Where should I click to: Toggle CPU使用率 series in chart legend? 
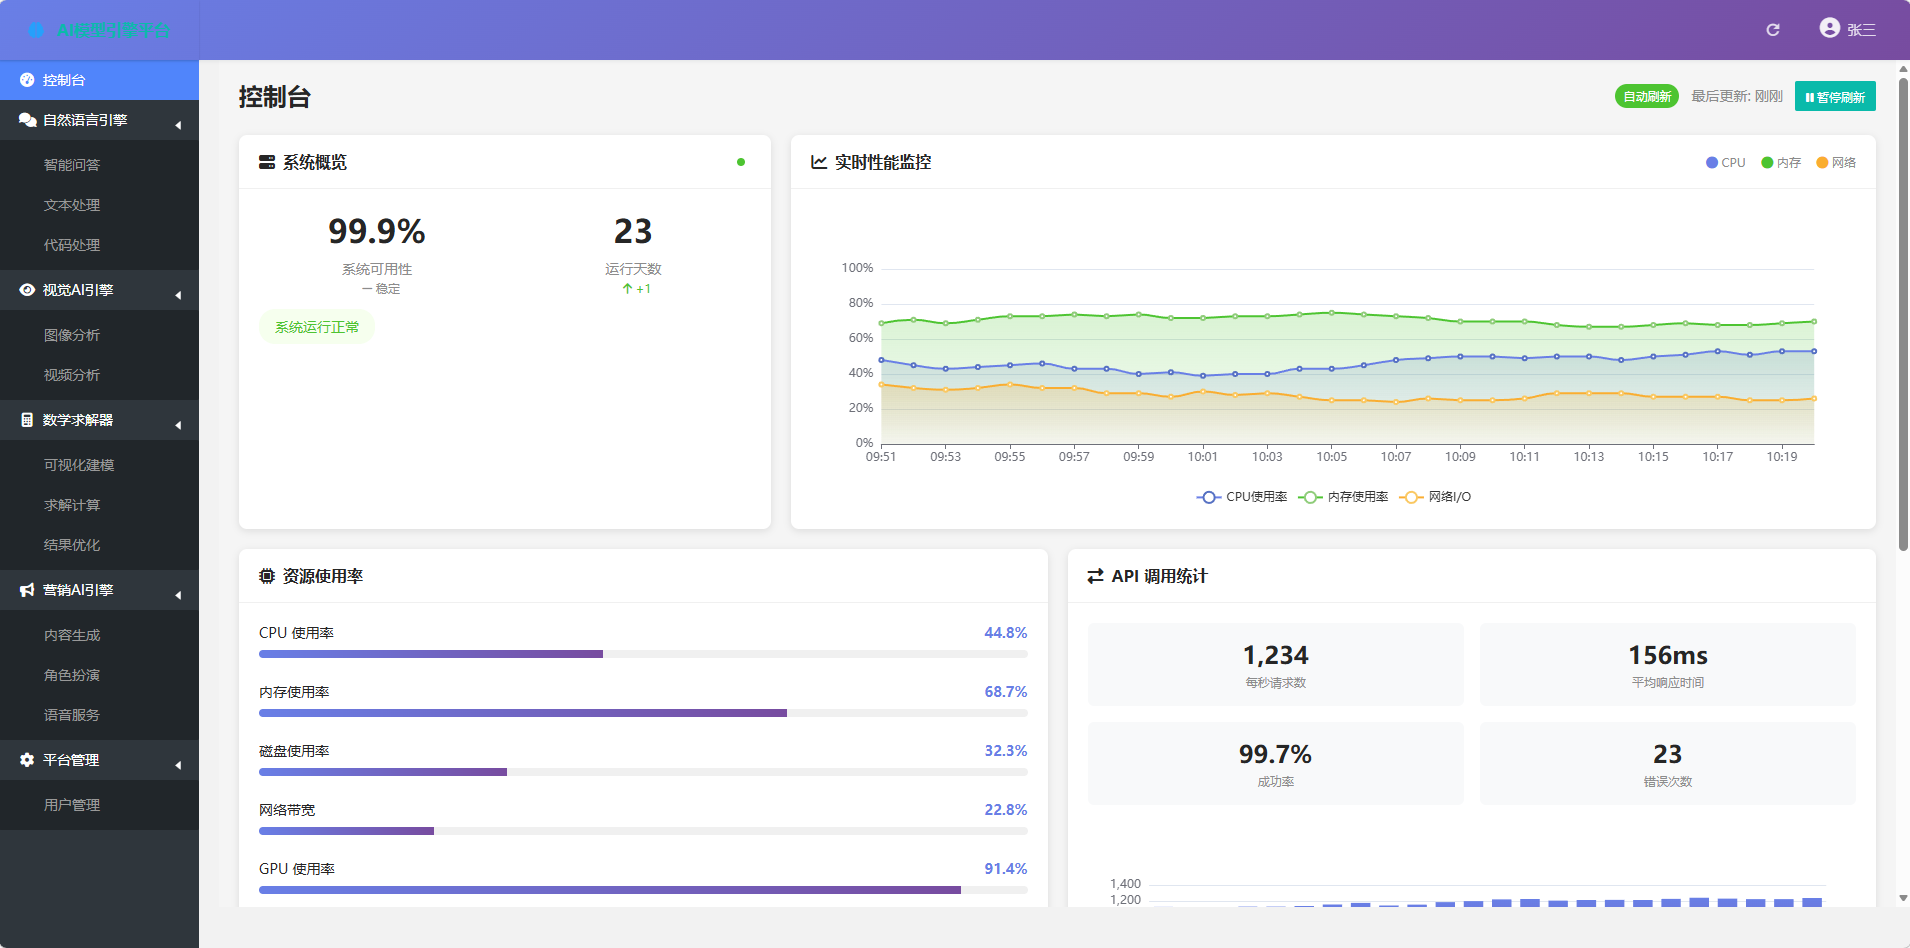pyautogui.click(x=1242, y=497)
